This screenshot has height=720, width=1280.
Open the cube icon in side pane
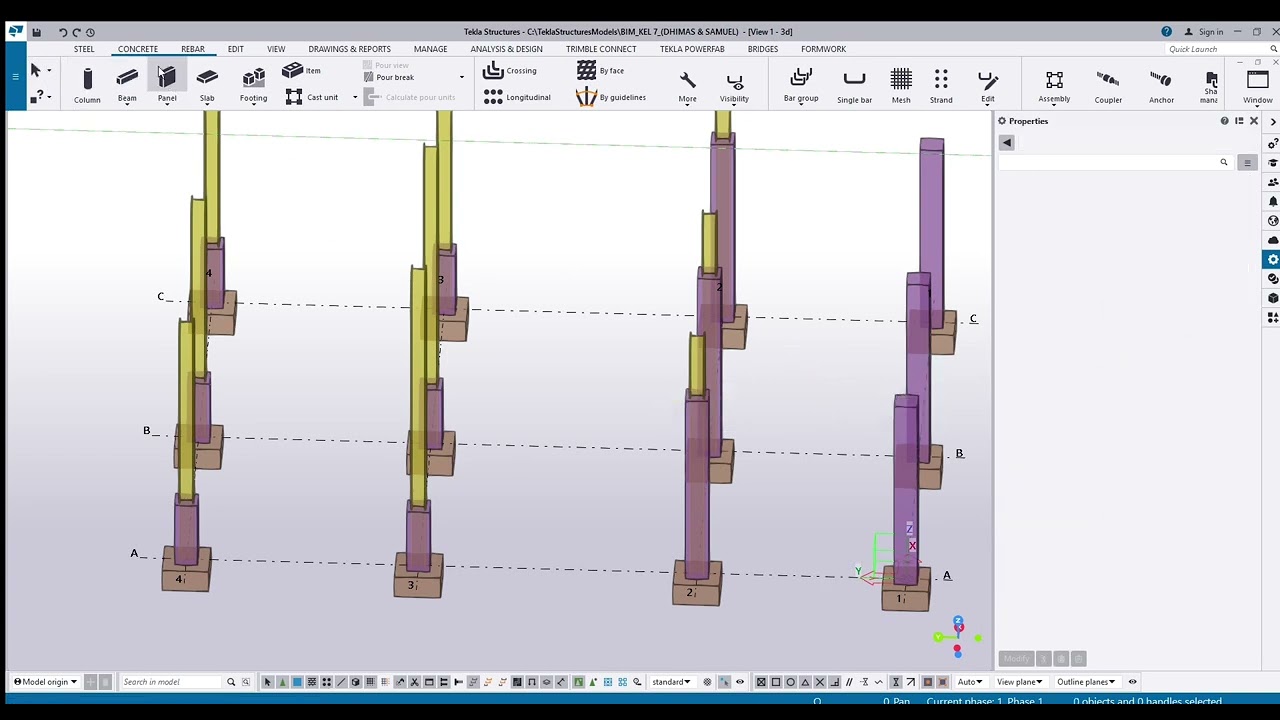point(1273,298)
